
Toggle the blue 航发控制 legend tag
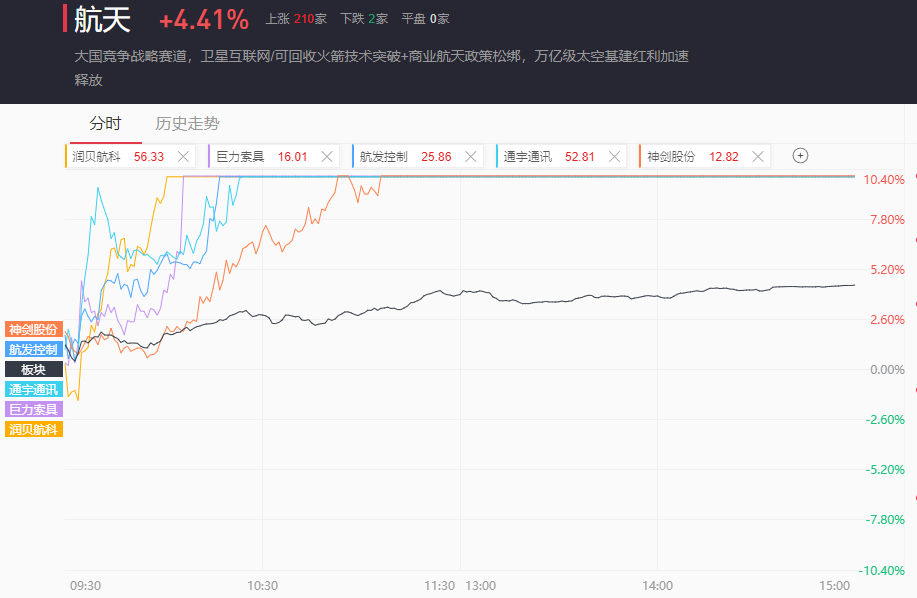[34, 349]
